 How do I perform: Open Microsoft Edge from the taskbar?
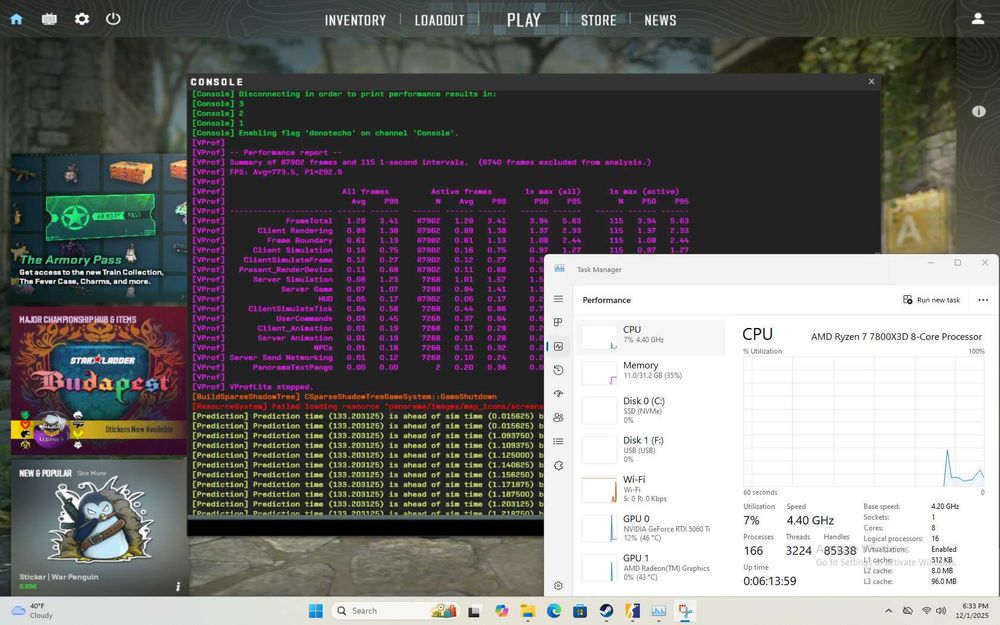(x=554, y=611)
